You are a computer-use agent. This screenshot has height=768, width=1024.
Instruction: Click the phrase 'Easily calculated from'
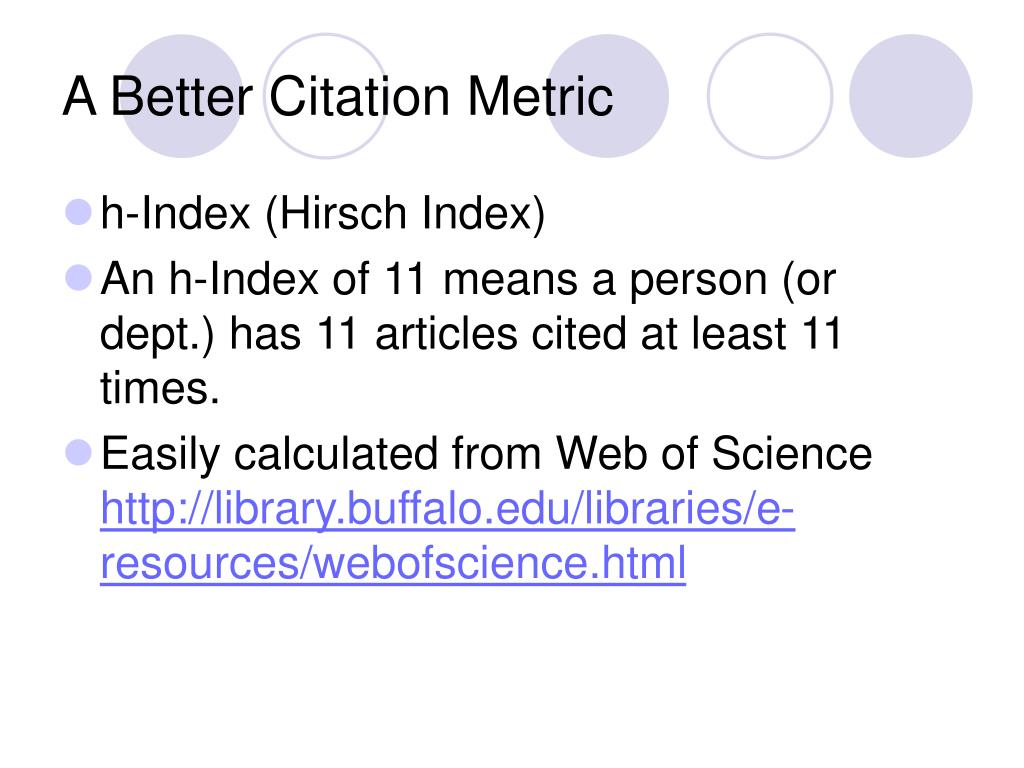(x=320, y=454)
